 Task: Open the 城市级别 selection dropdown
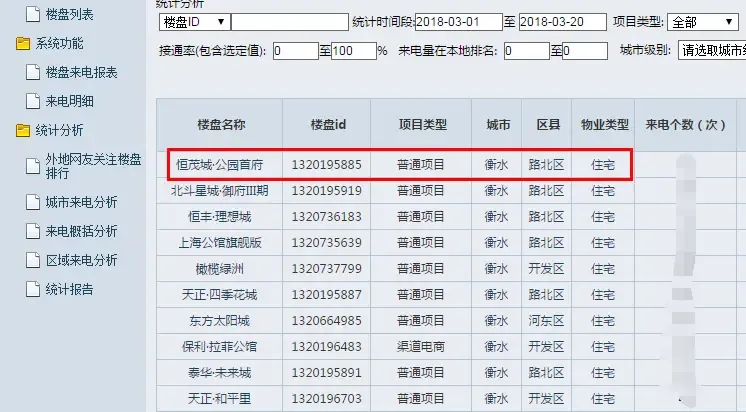[711, 50]
